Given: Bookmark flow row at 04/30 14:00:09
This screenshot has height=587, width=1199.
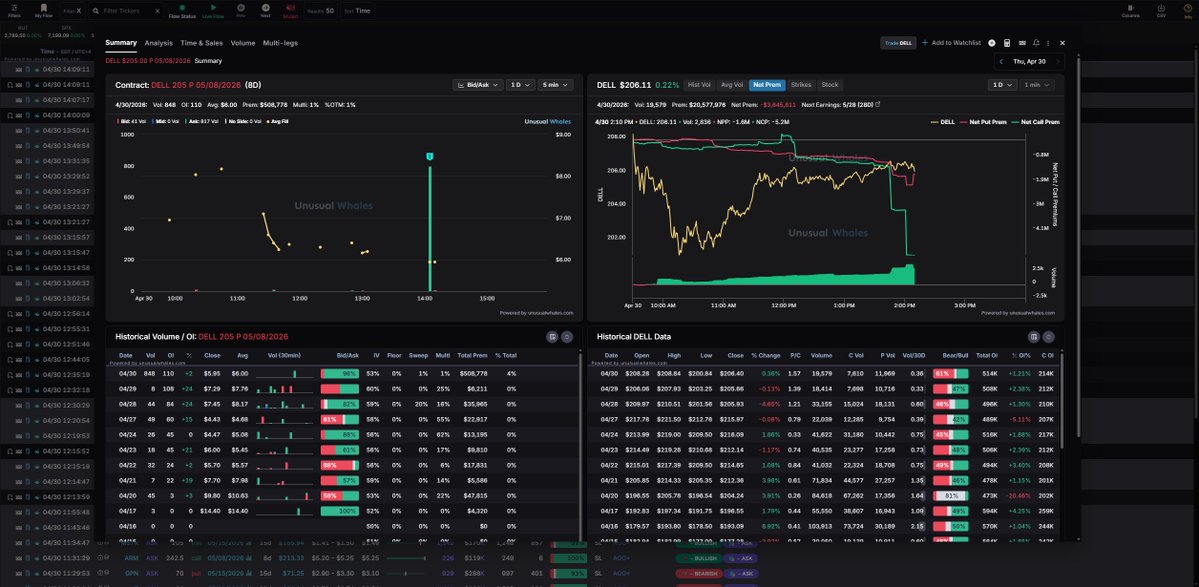Looking at the screenshot, I should tap(11, 115).
